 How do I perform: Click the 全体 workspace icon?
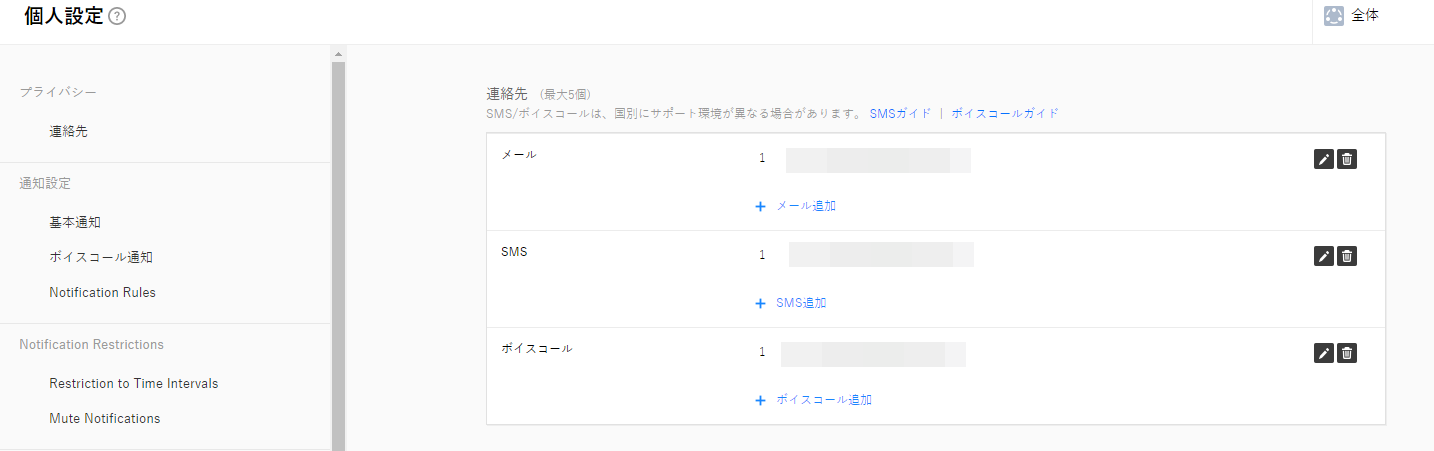(1333, 16)
